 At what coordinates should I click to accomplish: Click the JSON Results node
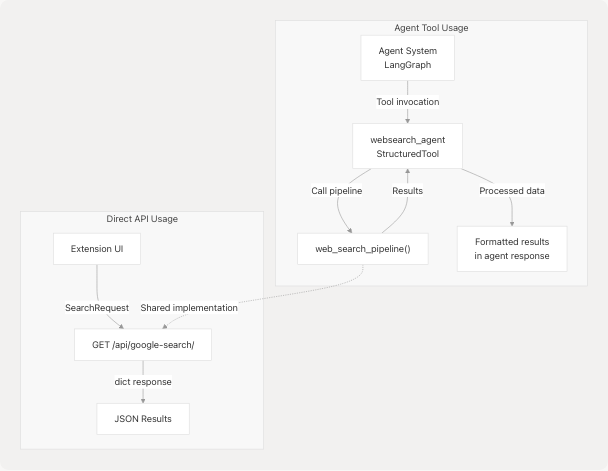143,418
